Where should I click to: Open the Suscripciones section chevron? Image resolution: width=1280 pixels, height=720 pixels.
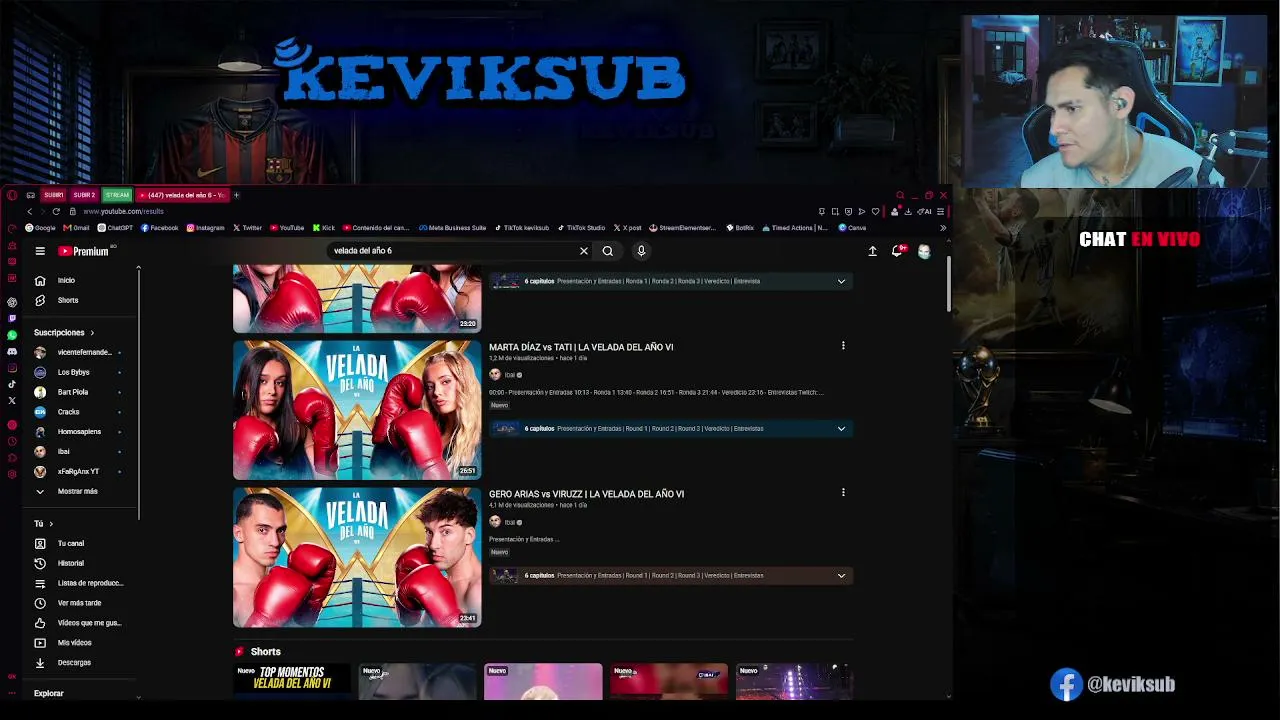92,332
